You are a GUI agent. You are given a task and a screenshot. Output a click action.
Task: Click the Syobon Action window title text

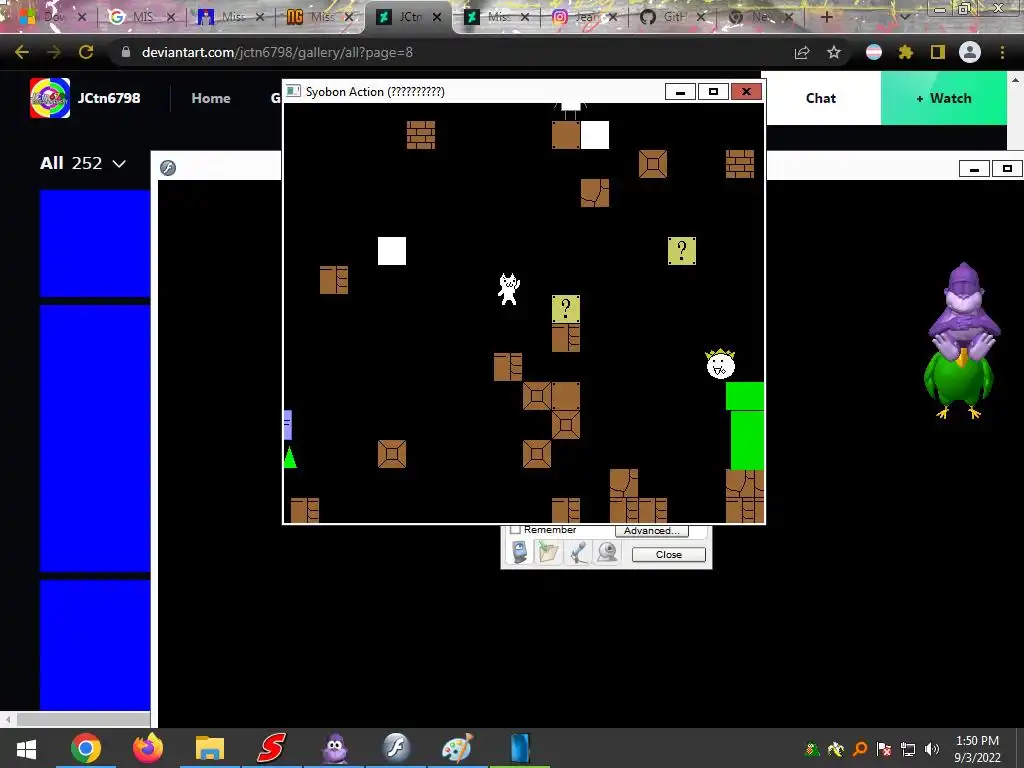click(x=375, y=92)
